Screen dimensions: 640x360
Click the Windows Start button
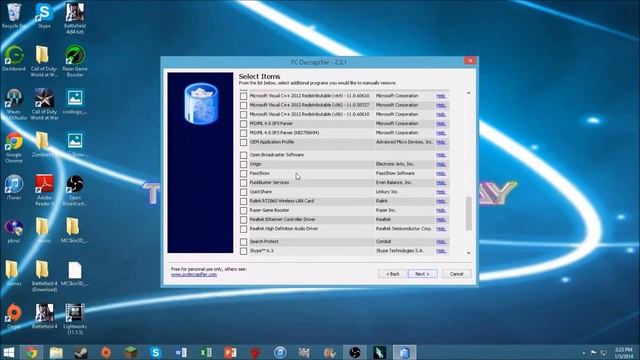[9, 352]
